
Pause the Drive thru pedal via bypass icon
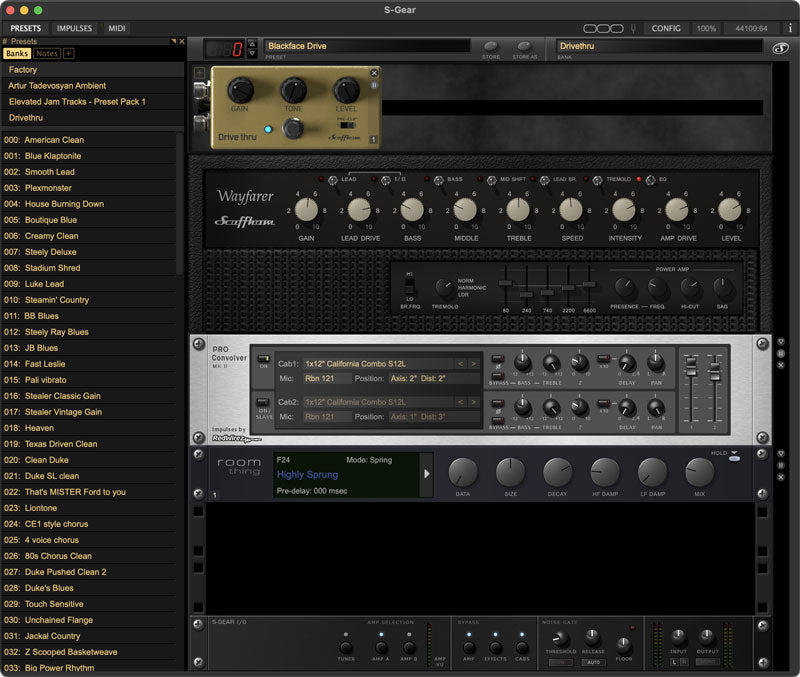coord(374,85)
